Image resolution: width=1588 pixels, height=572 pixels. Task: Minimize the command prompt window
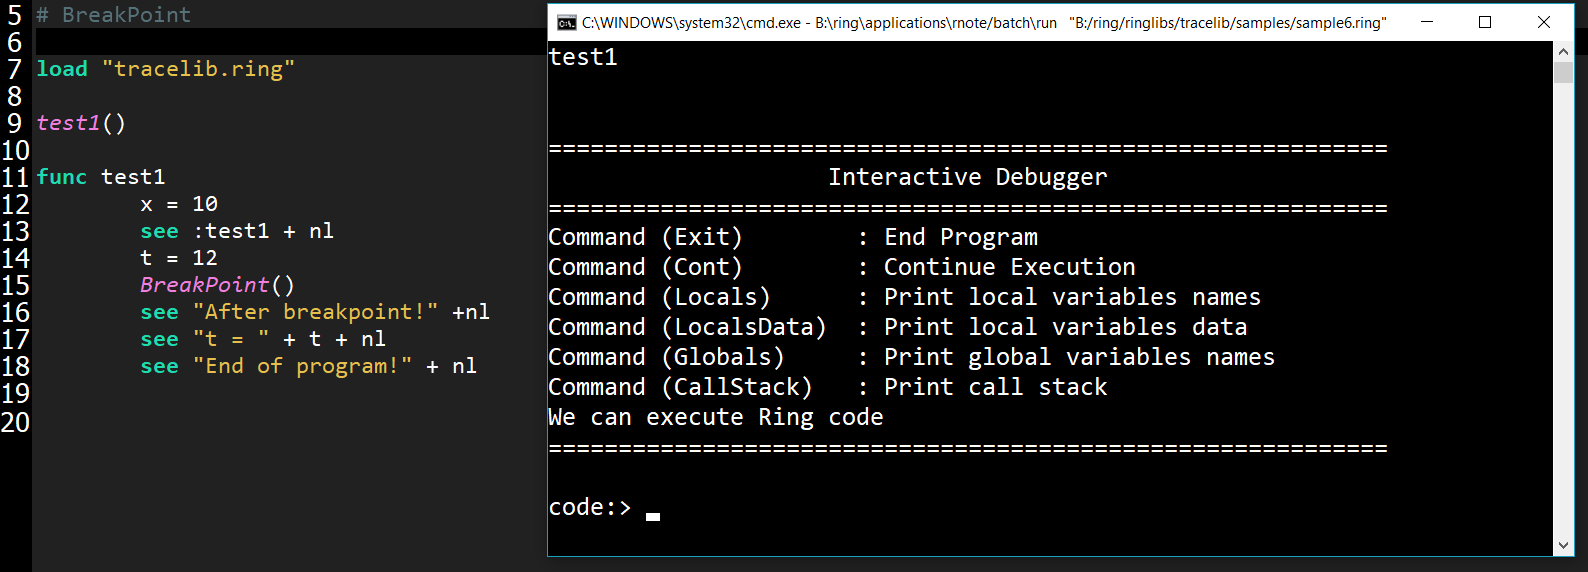1427,22
